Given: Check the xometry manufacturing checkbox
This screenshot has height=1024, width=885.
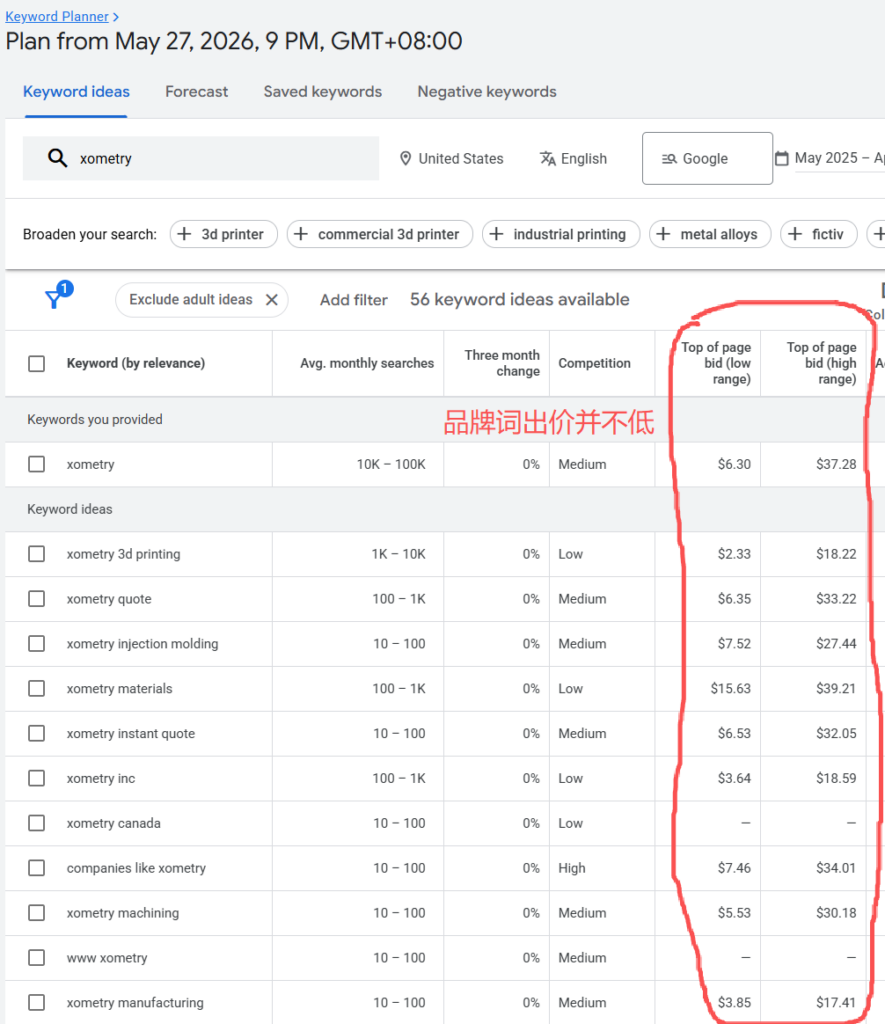Looking at the screenshot, I should coord(37,1002).
